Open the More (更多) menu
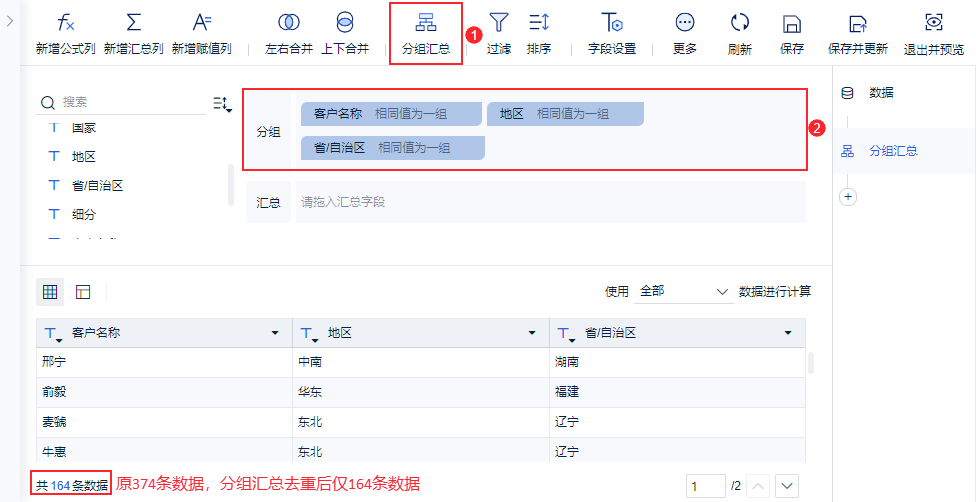 685,34
